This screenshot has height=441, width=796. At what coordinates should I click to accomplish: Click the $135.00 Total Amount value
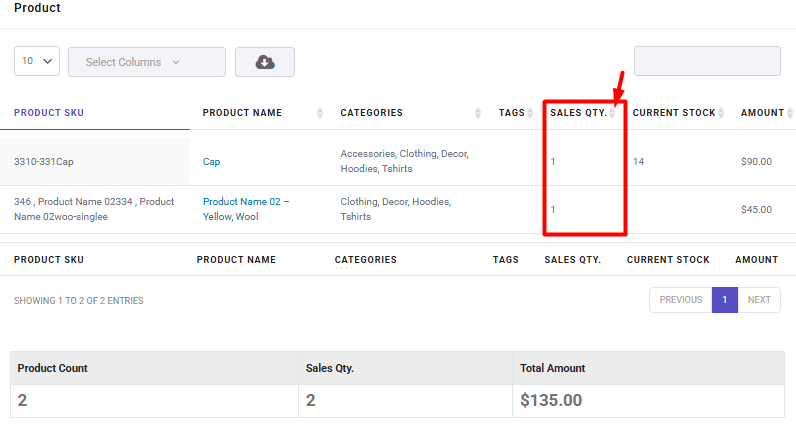551,400
